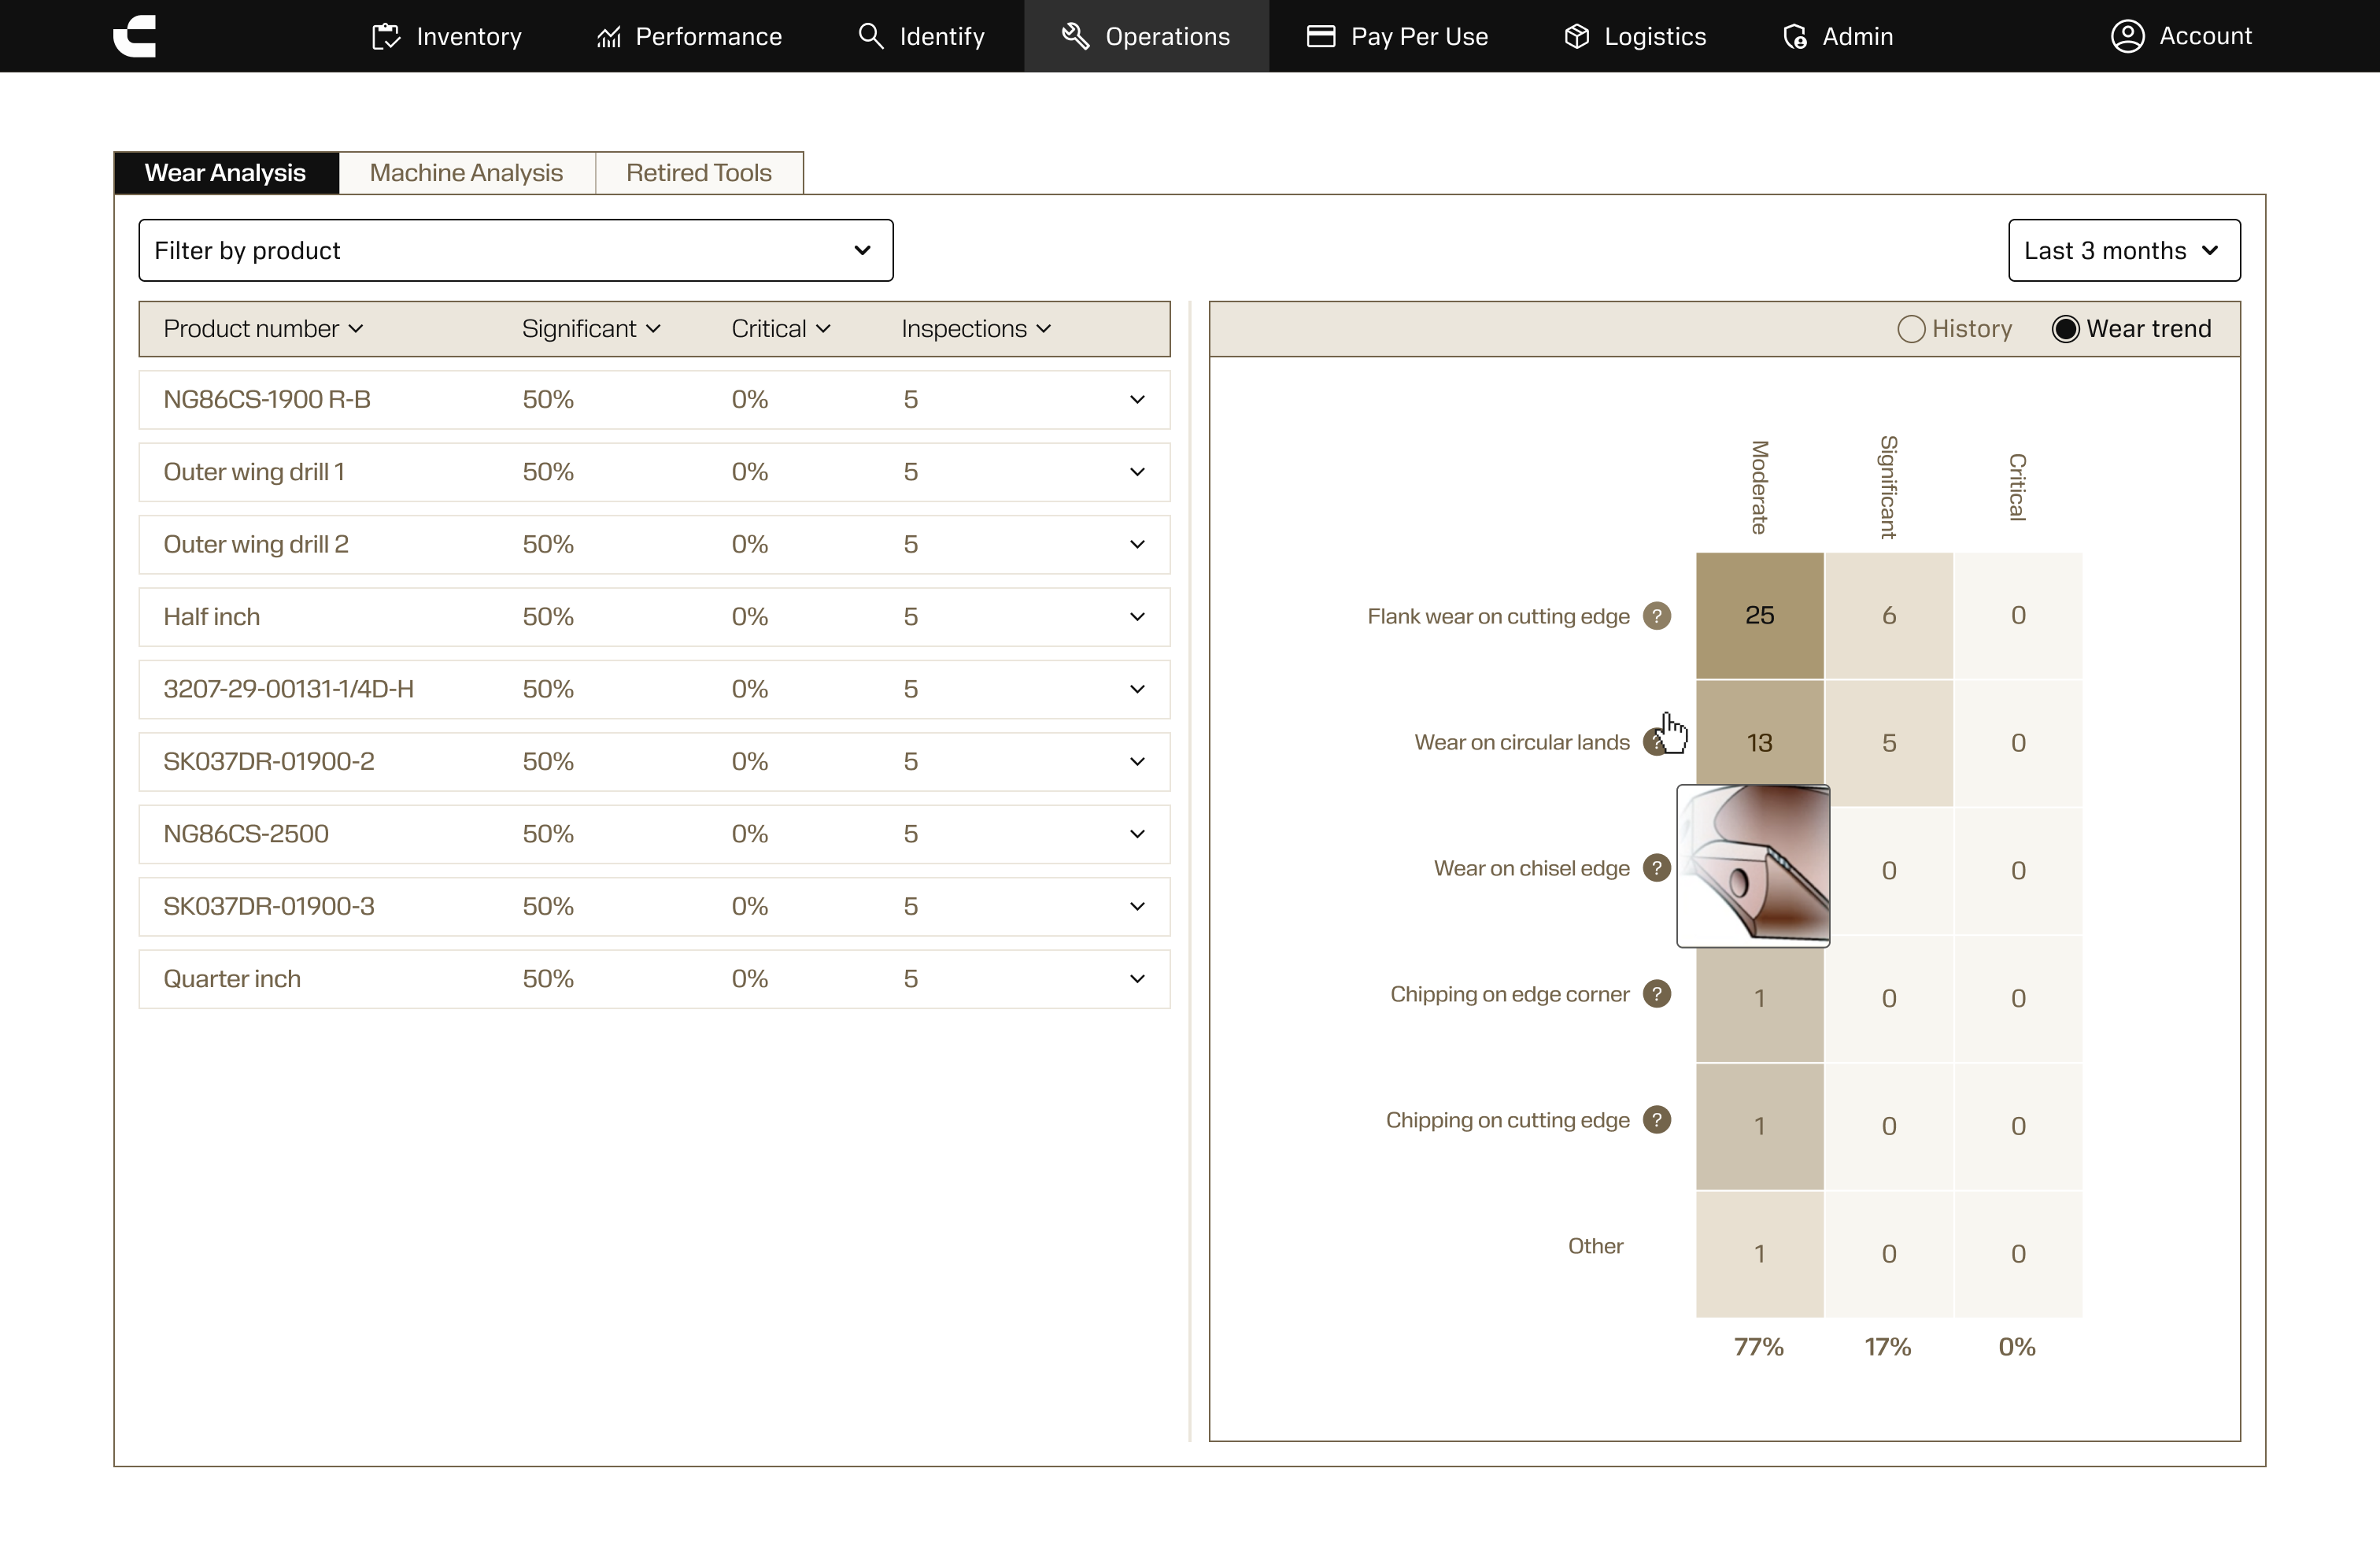Open Account profile menu
Viewport: 2380px width, 1546px height.
pyautogui.click(x=2181, y=36)
